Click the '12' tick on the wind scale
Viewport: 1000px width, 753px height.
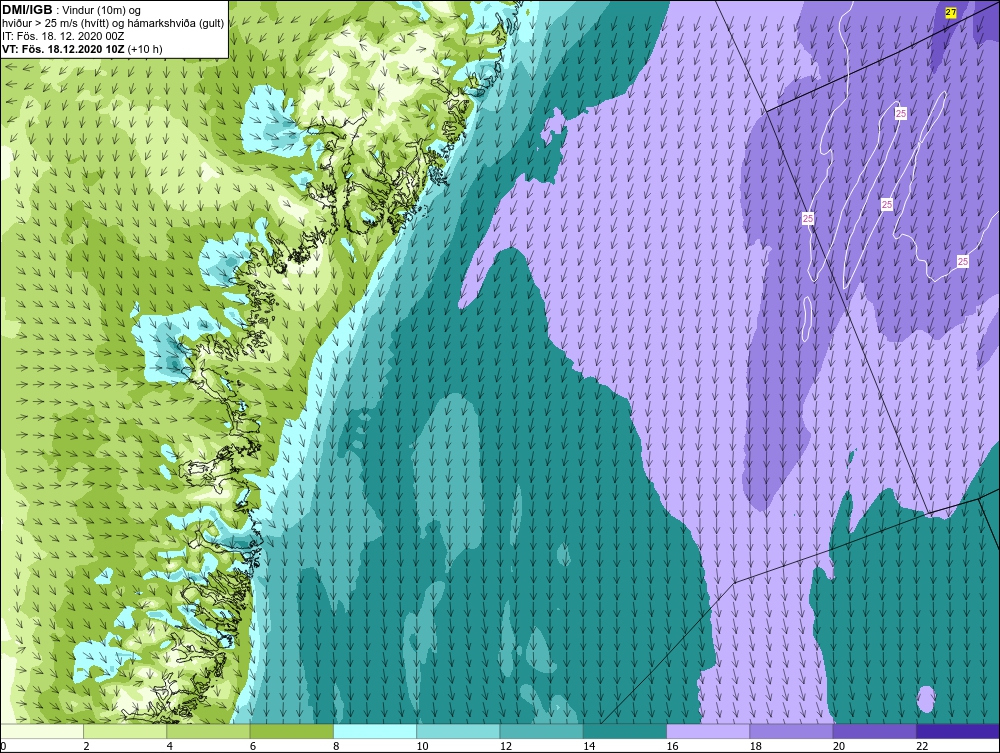coord(506,747)
